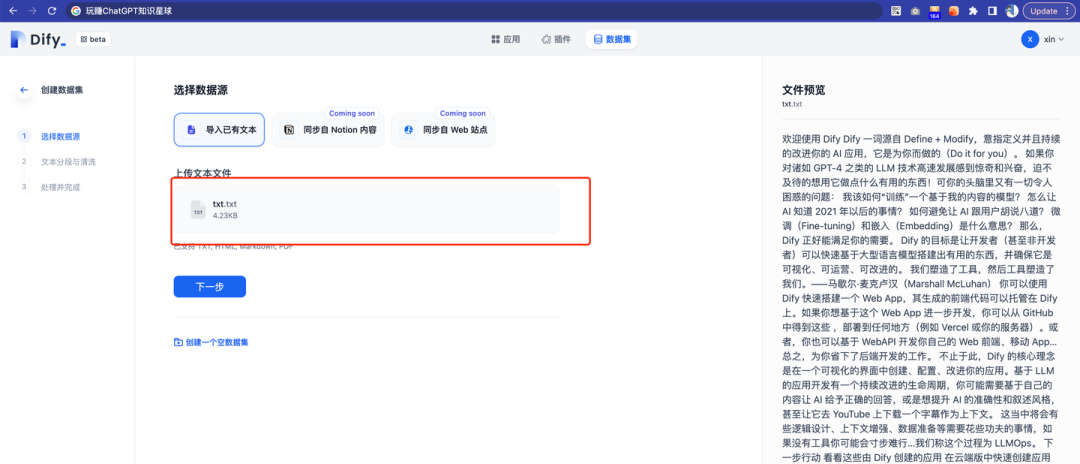Switch to the 插件 tab
The height and width of the screenshot is (464, 1080).
(557, 39)
